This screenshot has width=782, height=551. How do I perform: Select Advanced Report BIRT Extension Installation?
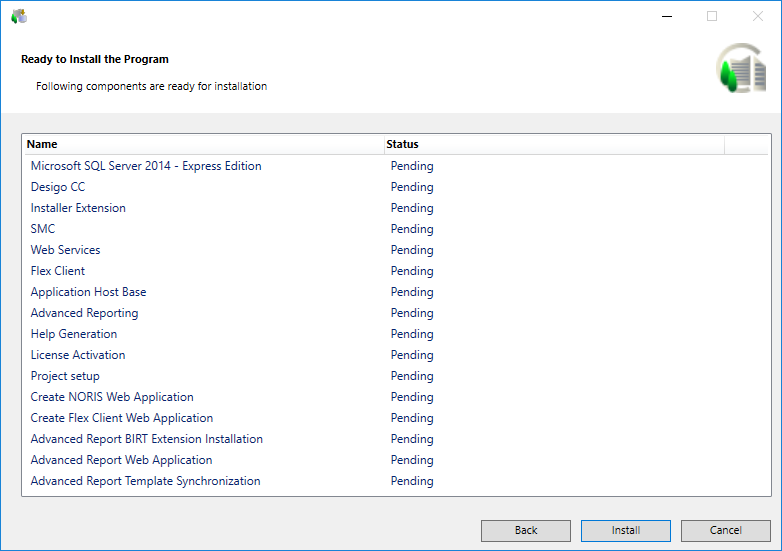click(146, 439)
